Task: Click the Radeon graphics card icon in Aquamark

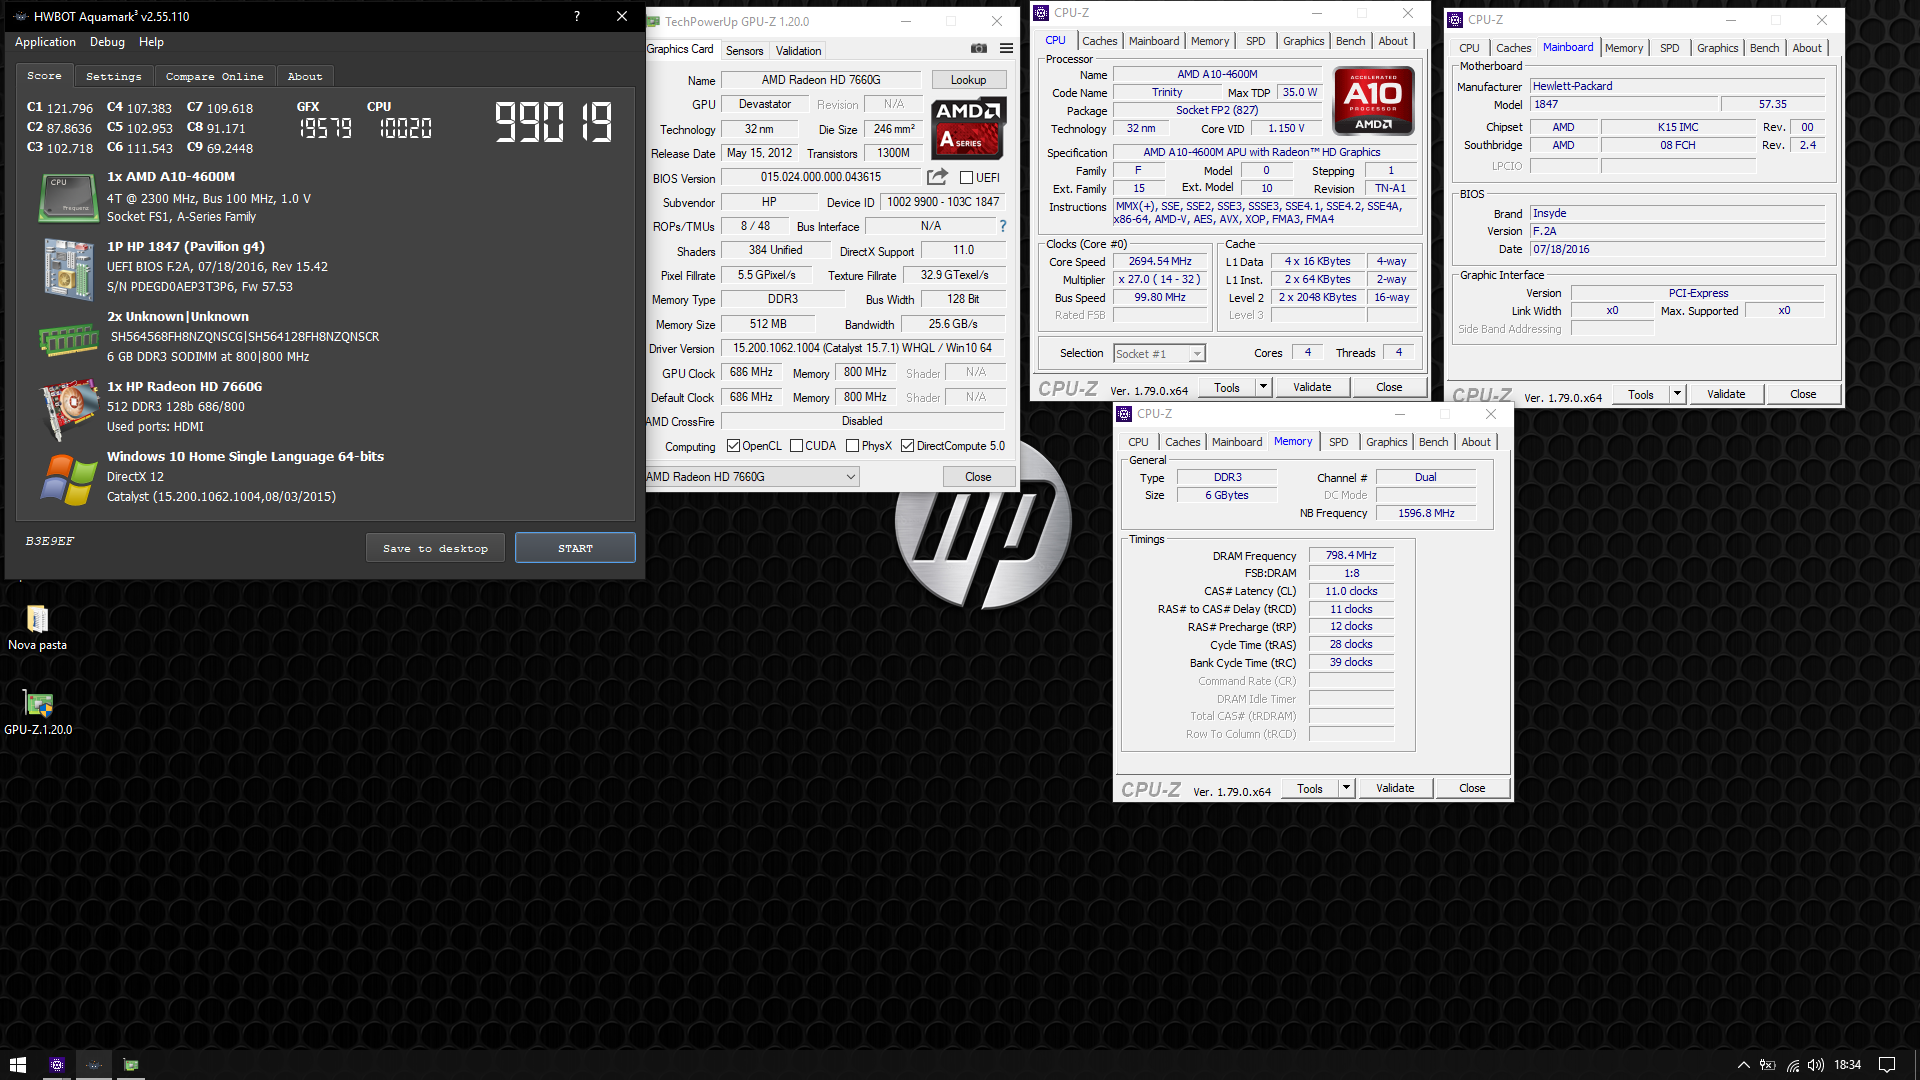Action: click(68, 409)
